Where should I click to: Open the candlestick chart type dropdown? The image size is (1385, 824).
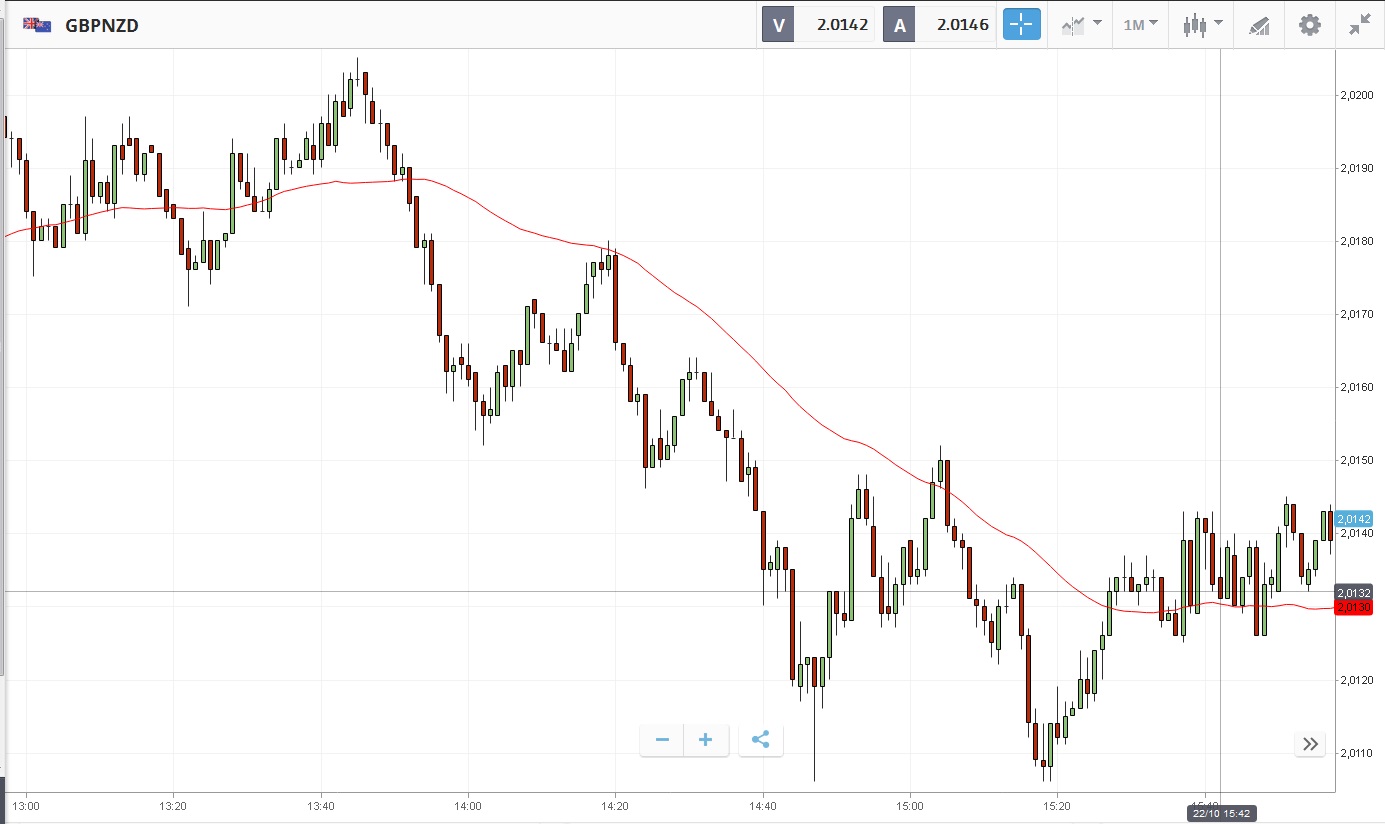coord(1201,25)
